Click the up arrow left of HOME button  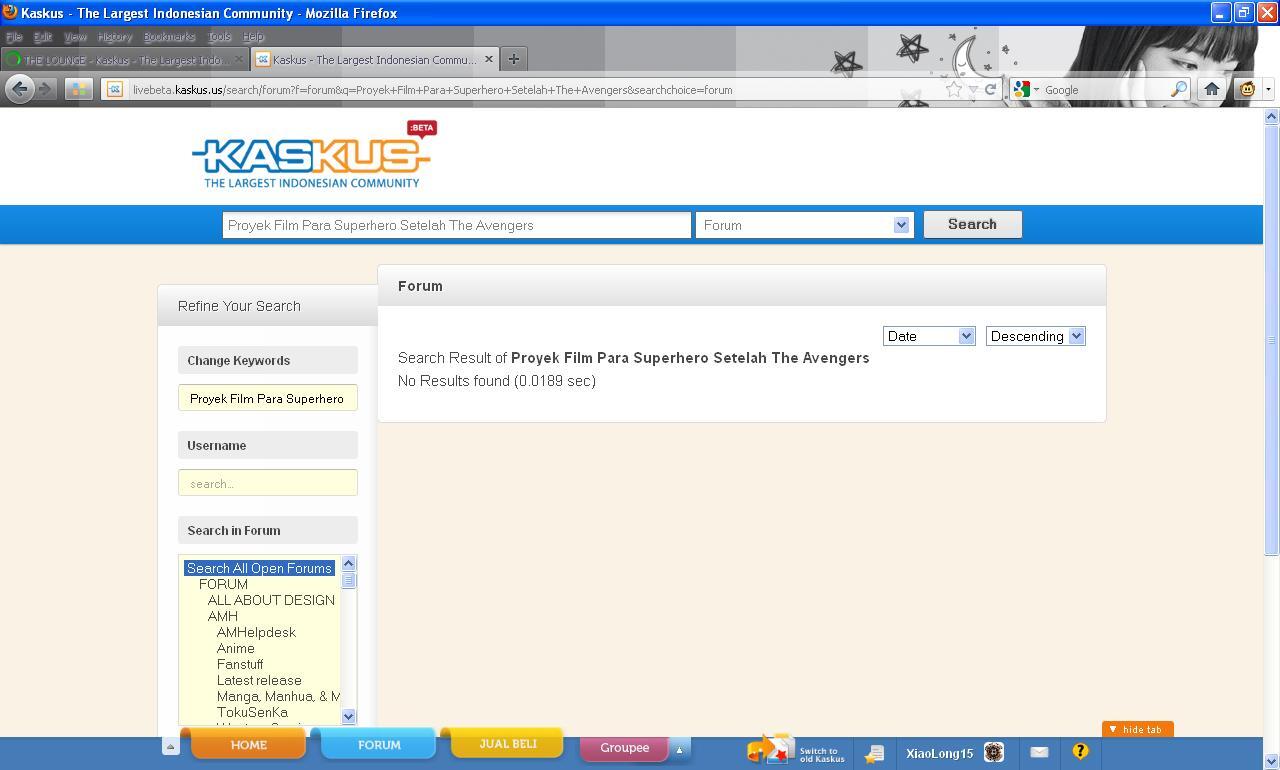point(170,746)
